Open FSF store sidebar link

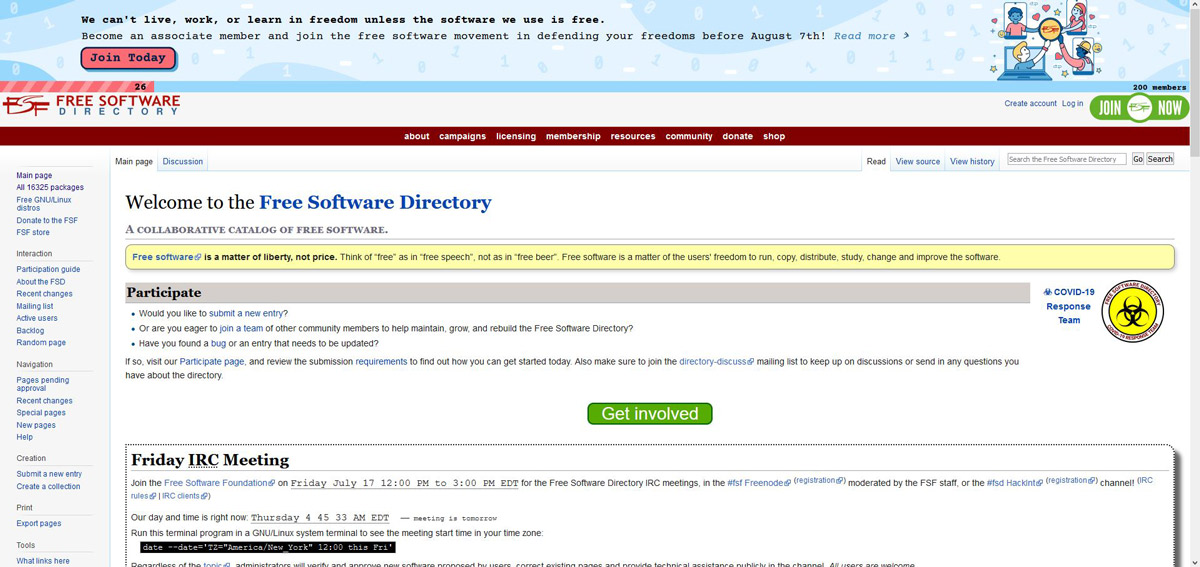[33, 232]
